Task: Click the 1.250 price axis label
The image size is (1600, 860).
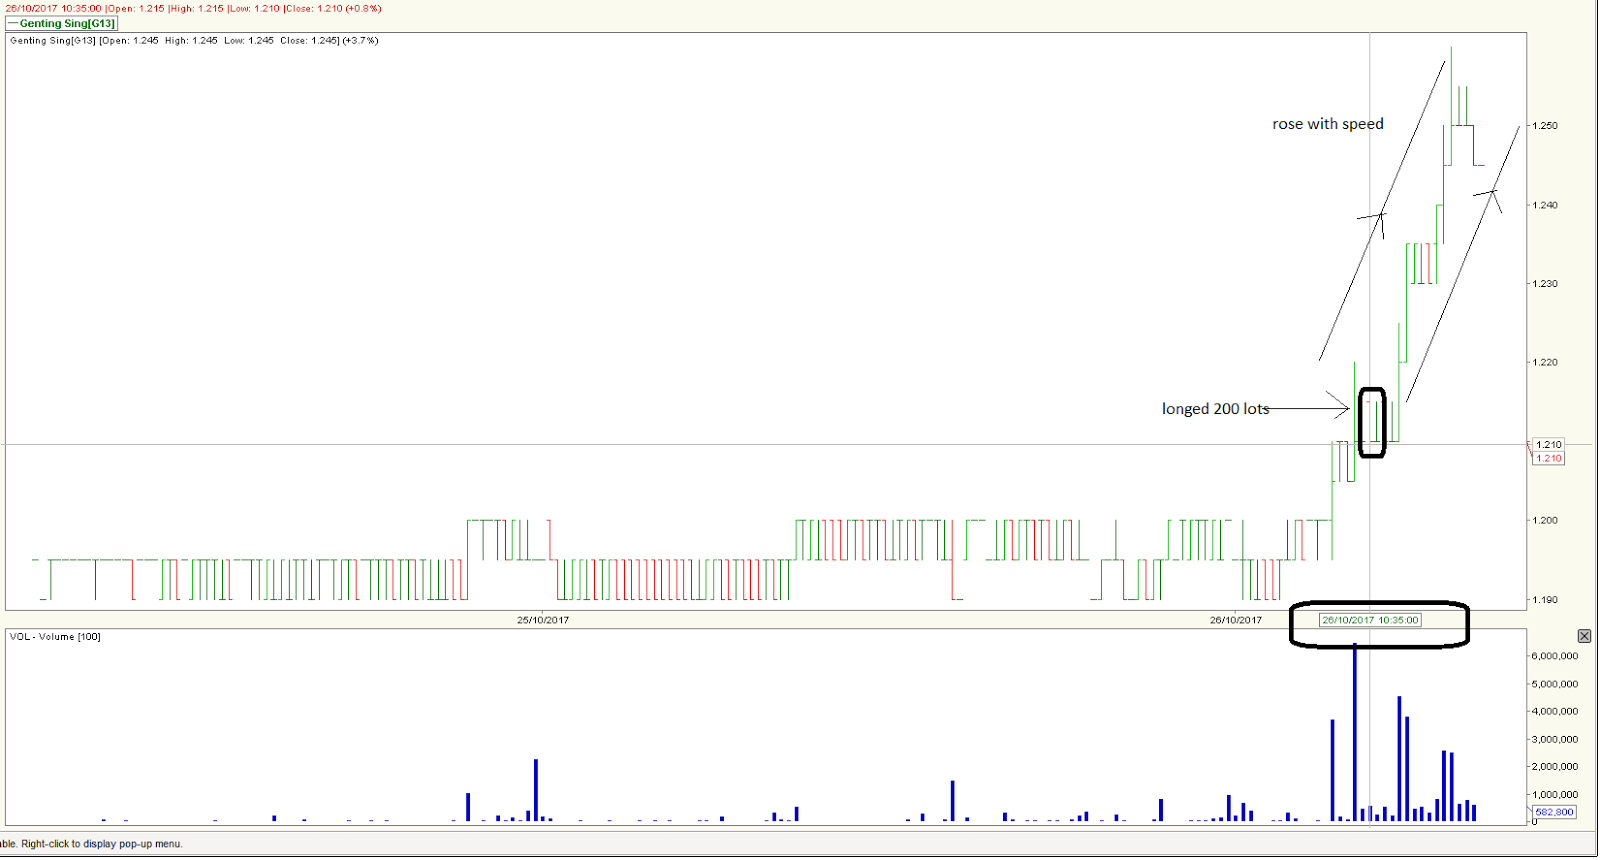Action: click(1546, 126)
